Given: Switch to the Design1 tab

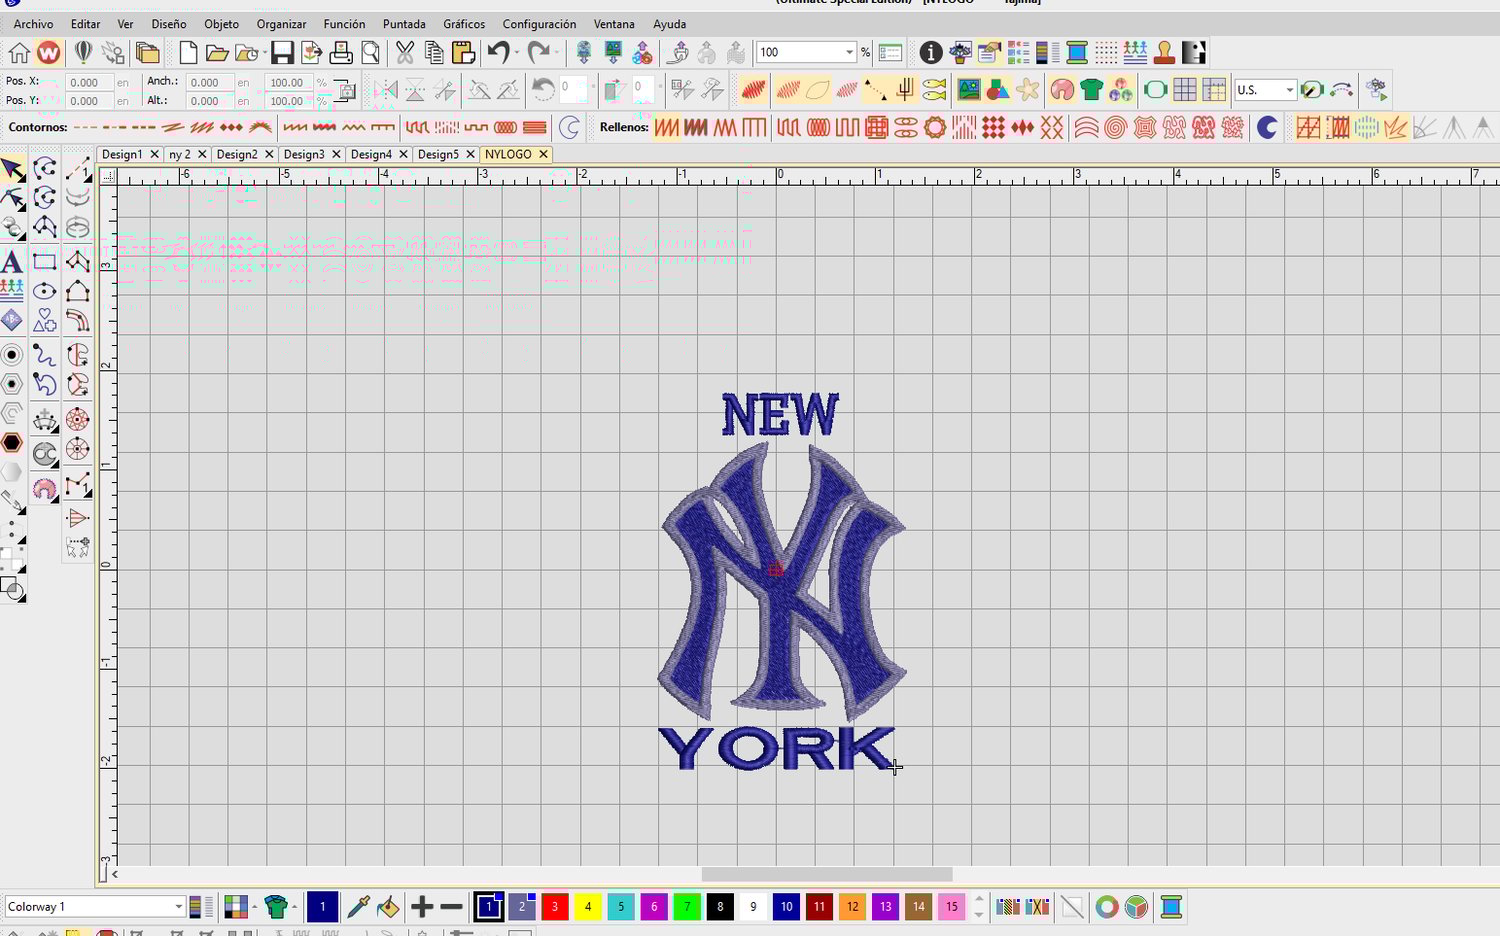Looking at the screenshot, I should coord(122,154).
